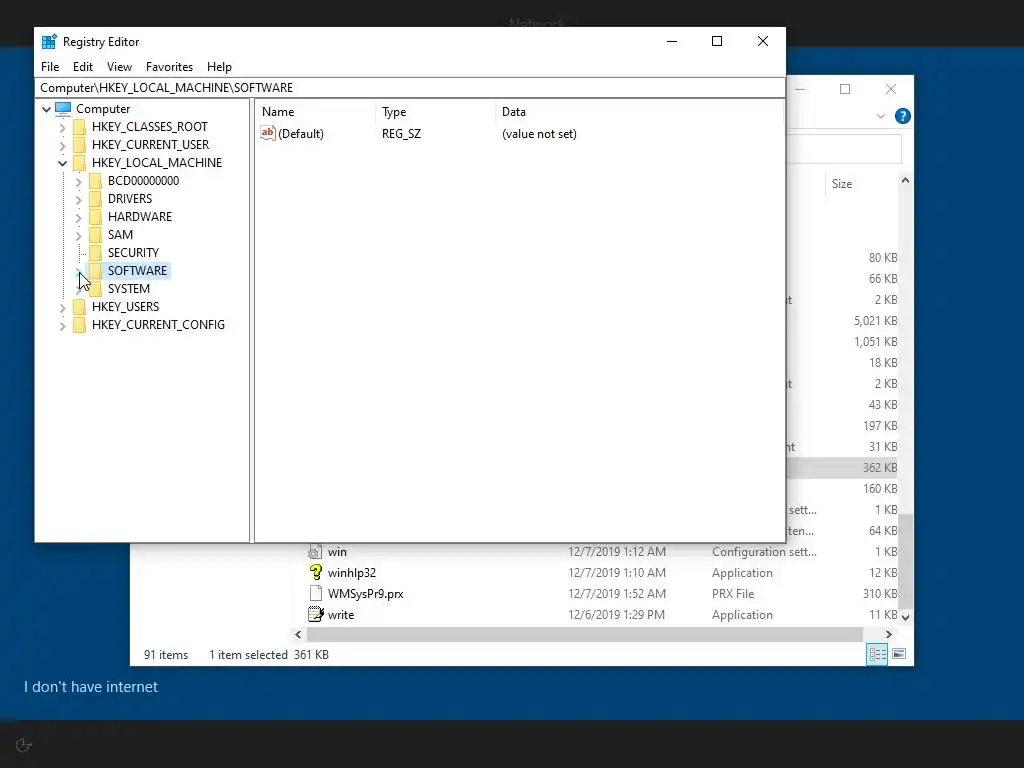Click the write application icon
This screenshot has height=768, width=1024.
(x=315, y=615)
